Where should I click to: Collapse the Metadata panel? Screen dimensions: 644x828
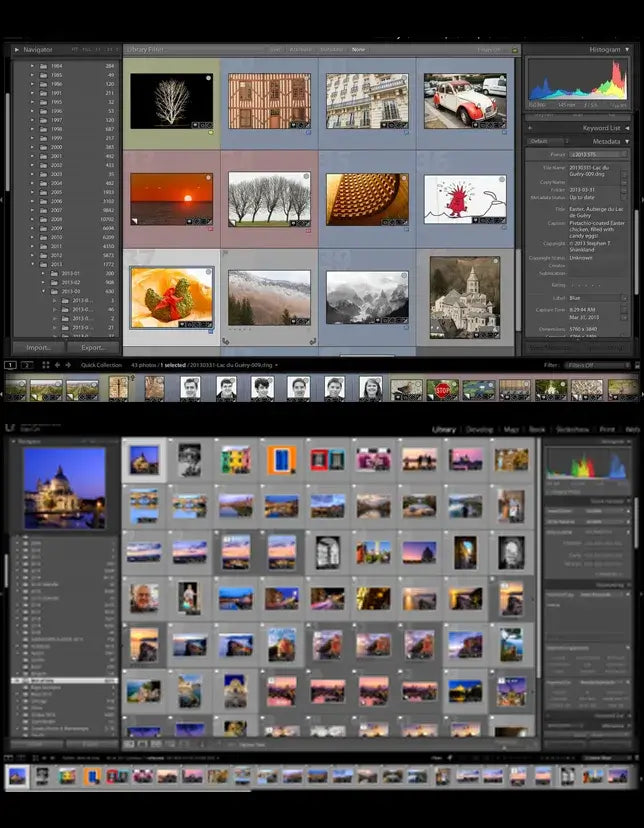pyautogui.click(x=627, y=142)
